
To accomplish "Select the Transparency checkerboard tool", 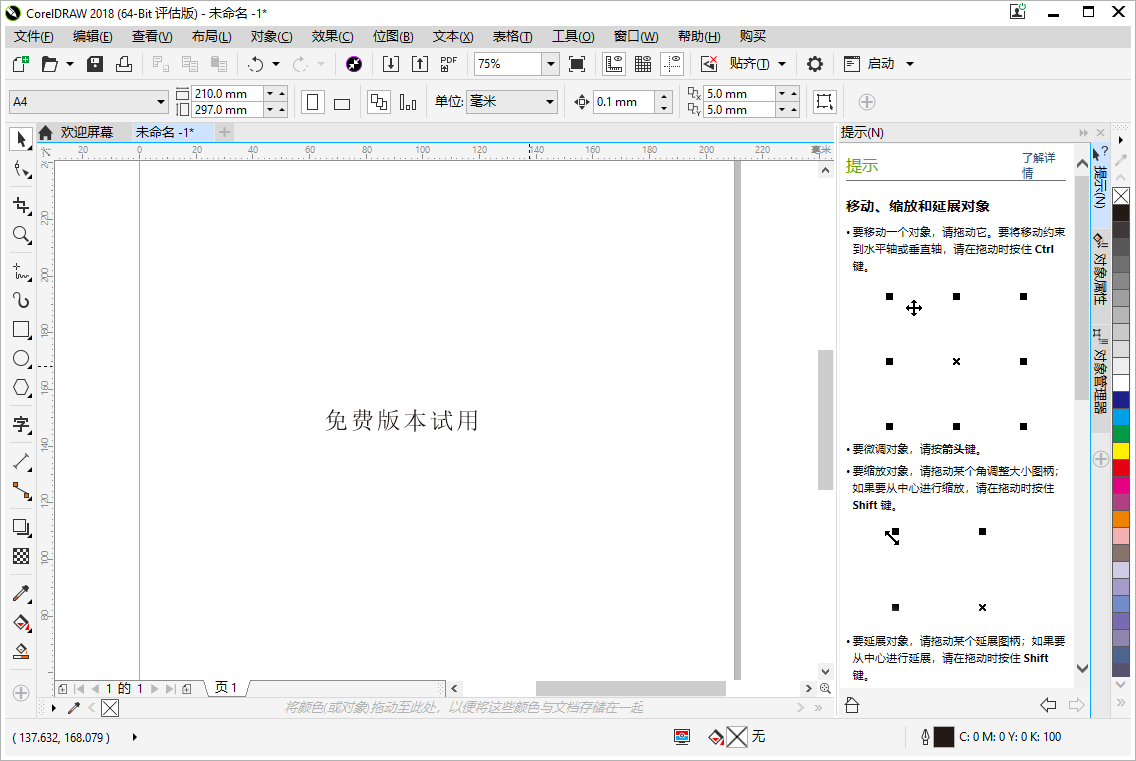I will point(21,556).
